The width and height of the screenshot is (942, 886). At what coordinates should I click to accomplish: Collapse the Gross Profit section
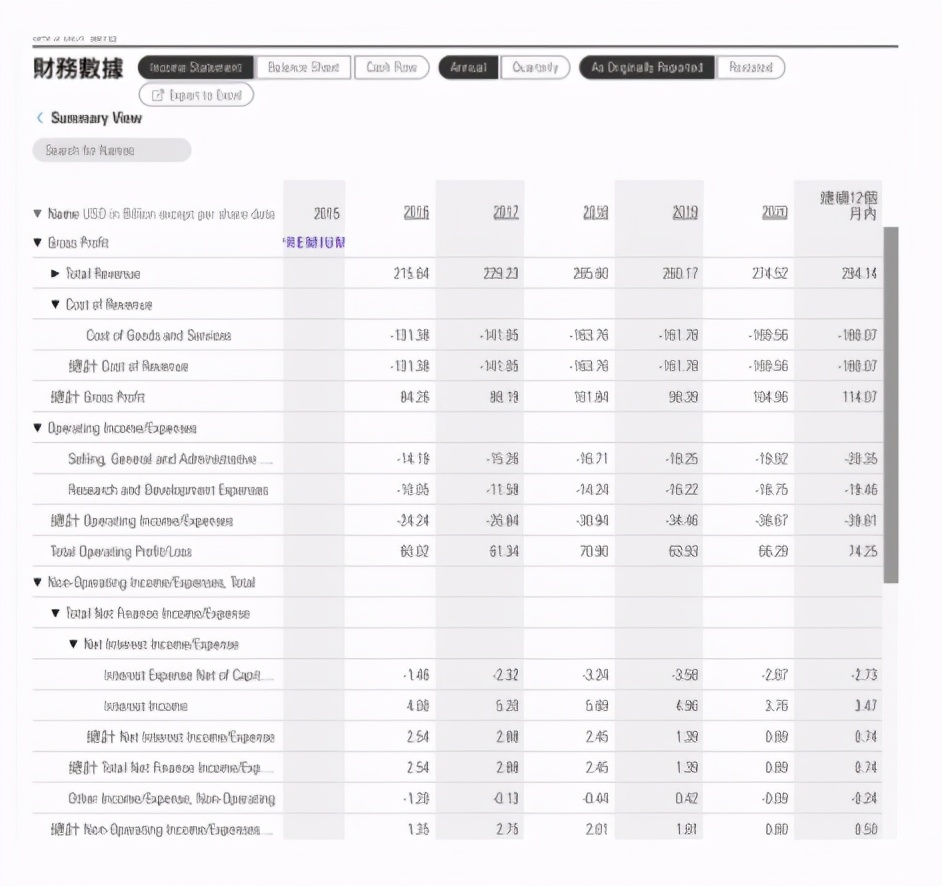click(37, 242)
